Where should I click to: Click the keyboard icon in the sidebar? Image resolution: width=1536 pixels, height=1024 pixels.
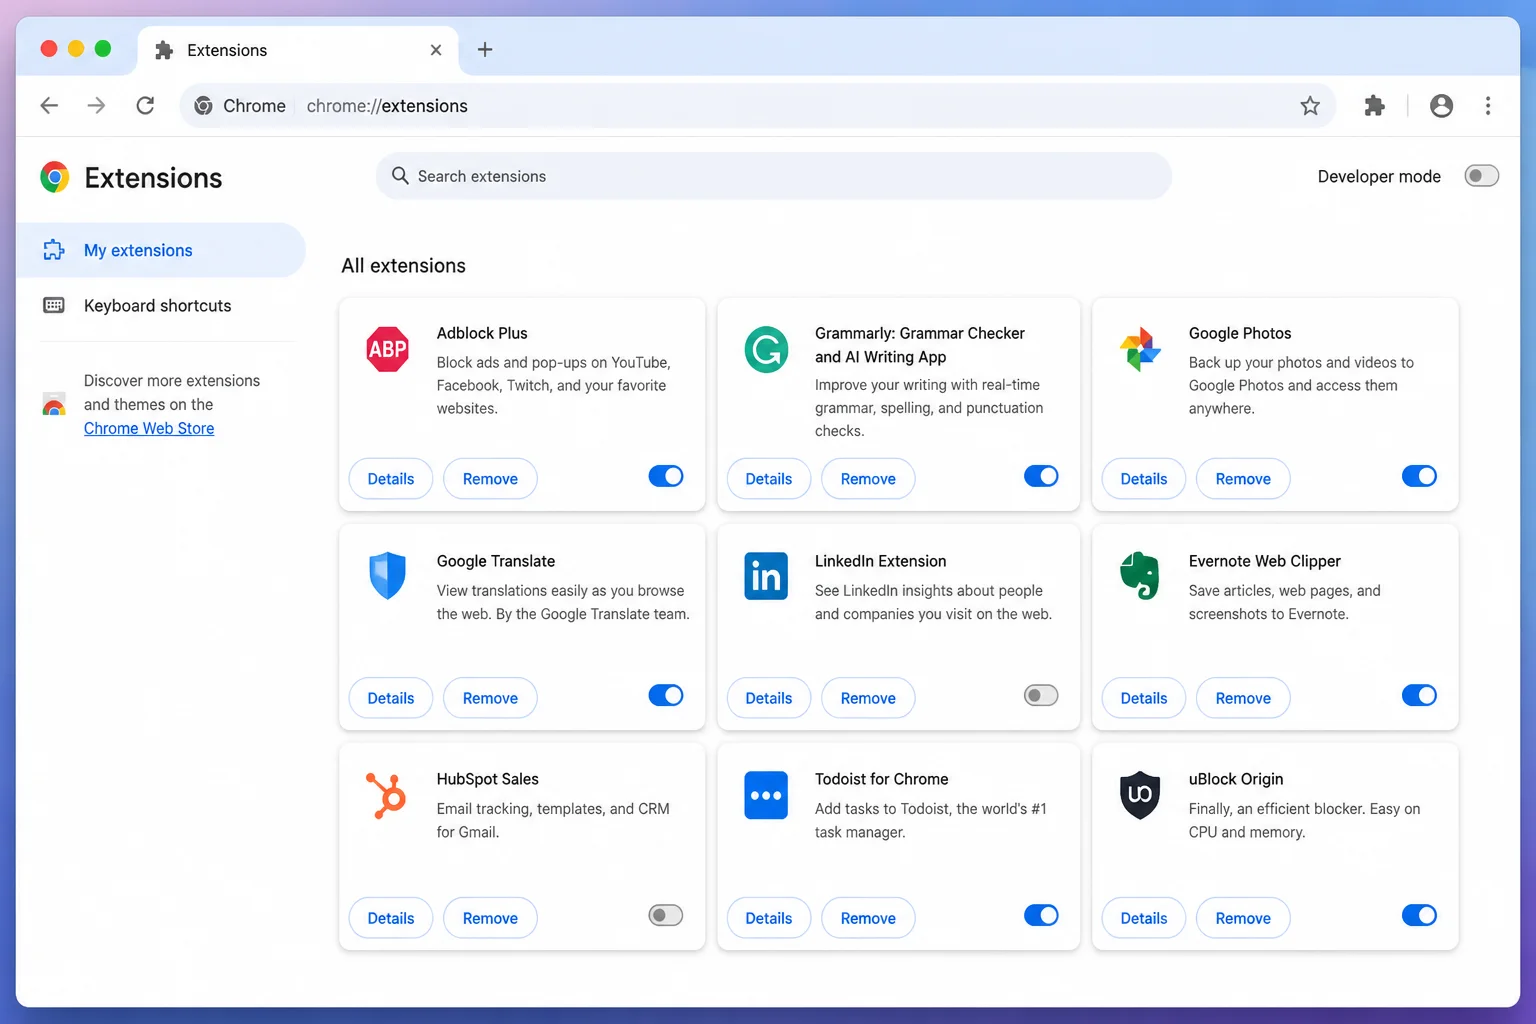click(54, 305)
